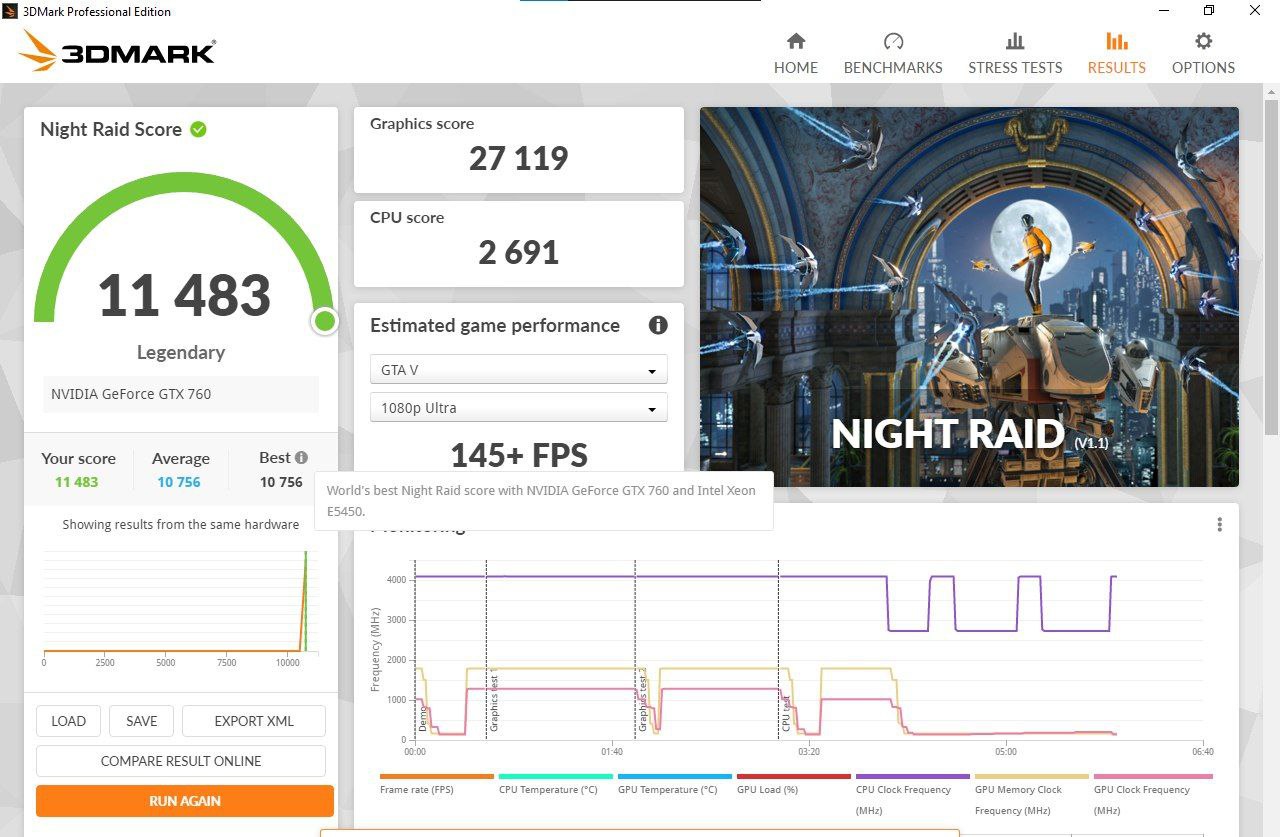The image size is (1280, 837).
Task: Click the "03:20" time axis label
Action: click(809, 752)
